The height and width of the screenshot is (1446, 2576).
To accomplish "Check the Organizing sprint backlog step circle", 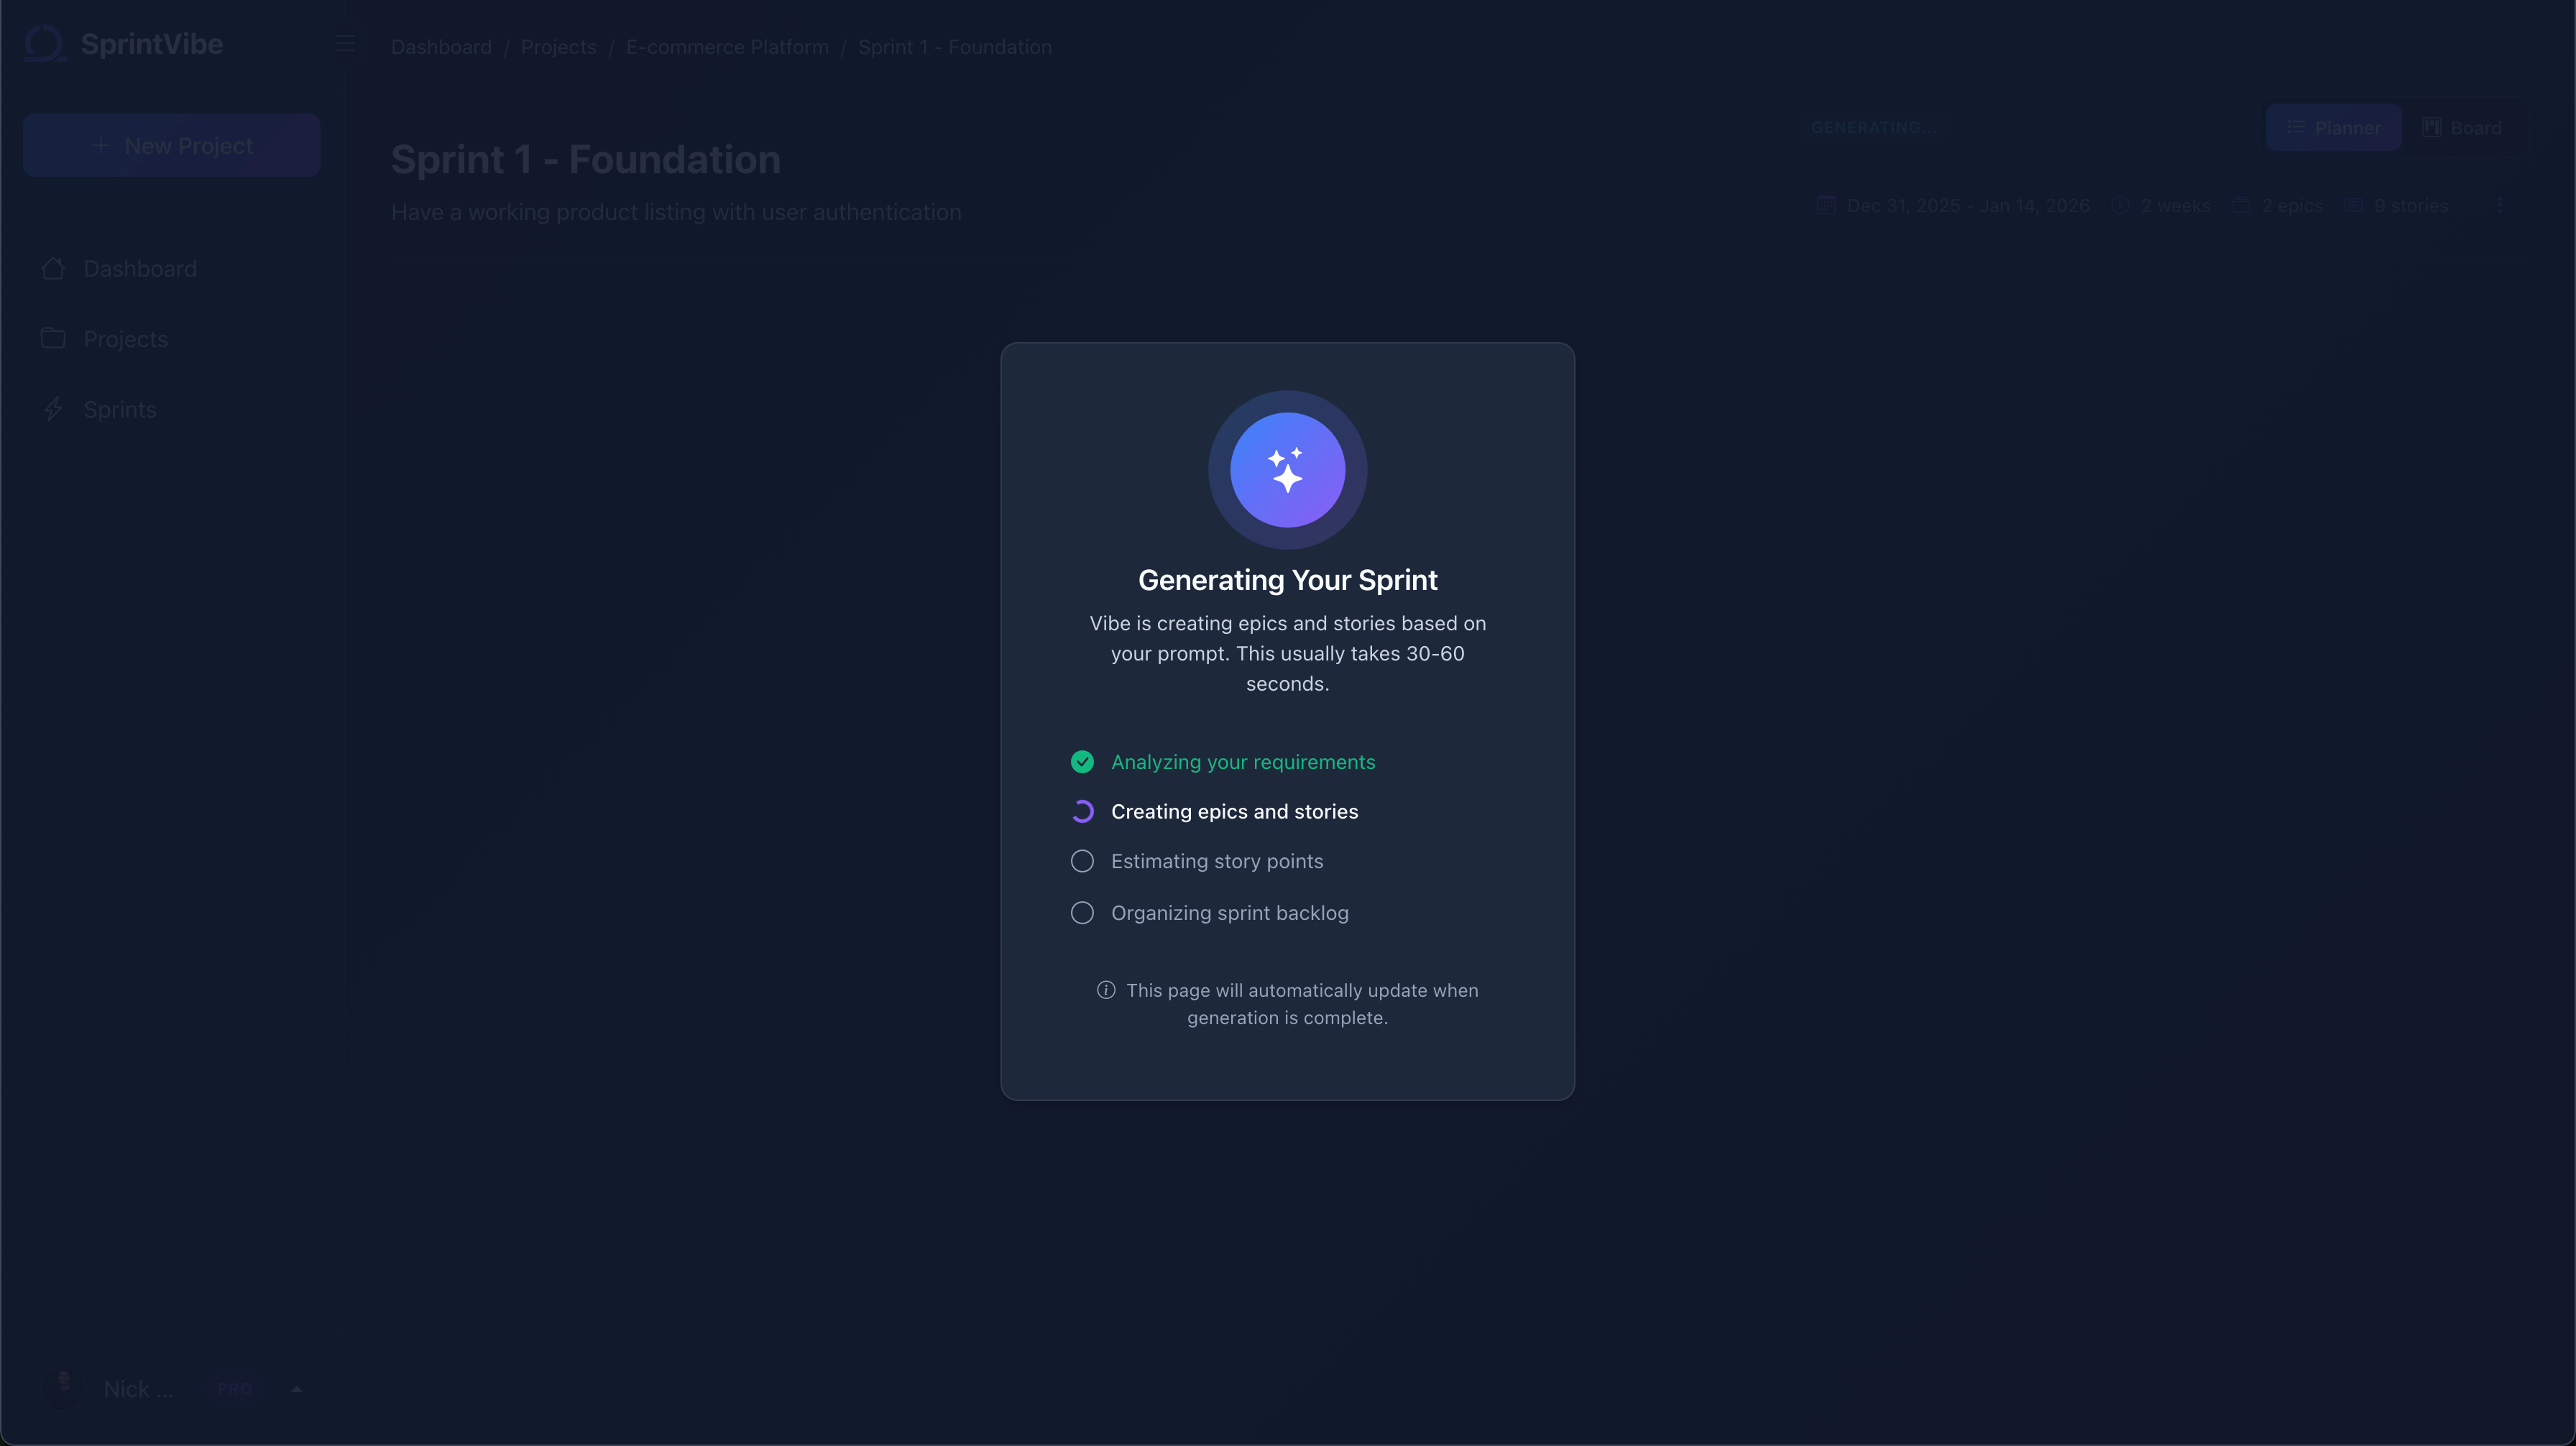I will coord(1082,912).
